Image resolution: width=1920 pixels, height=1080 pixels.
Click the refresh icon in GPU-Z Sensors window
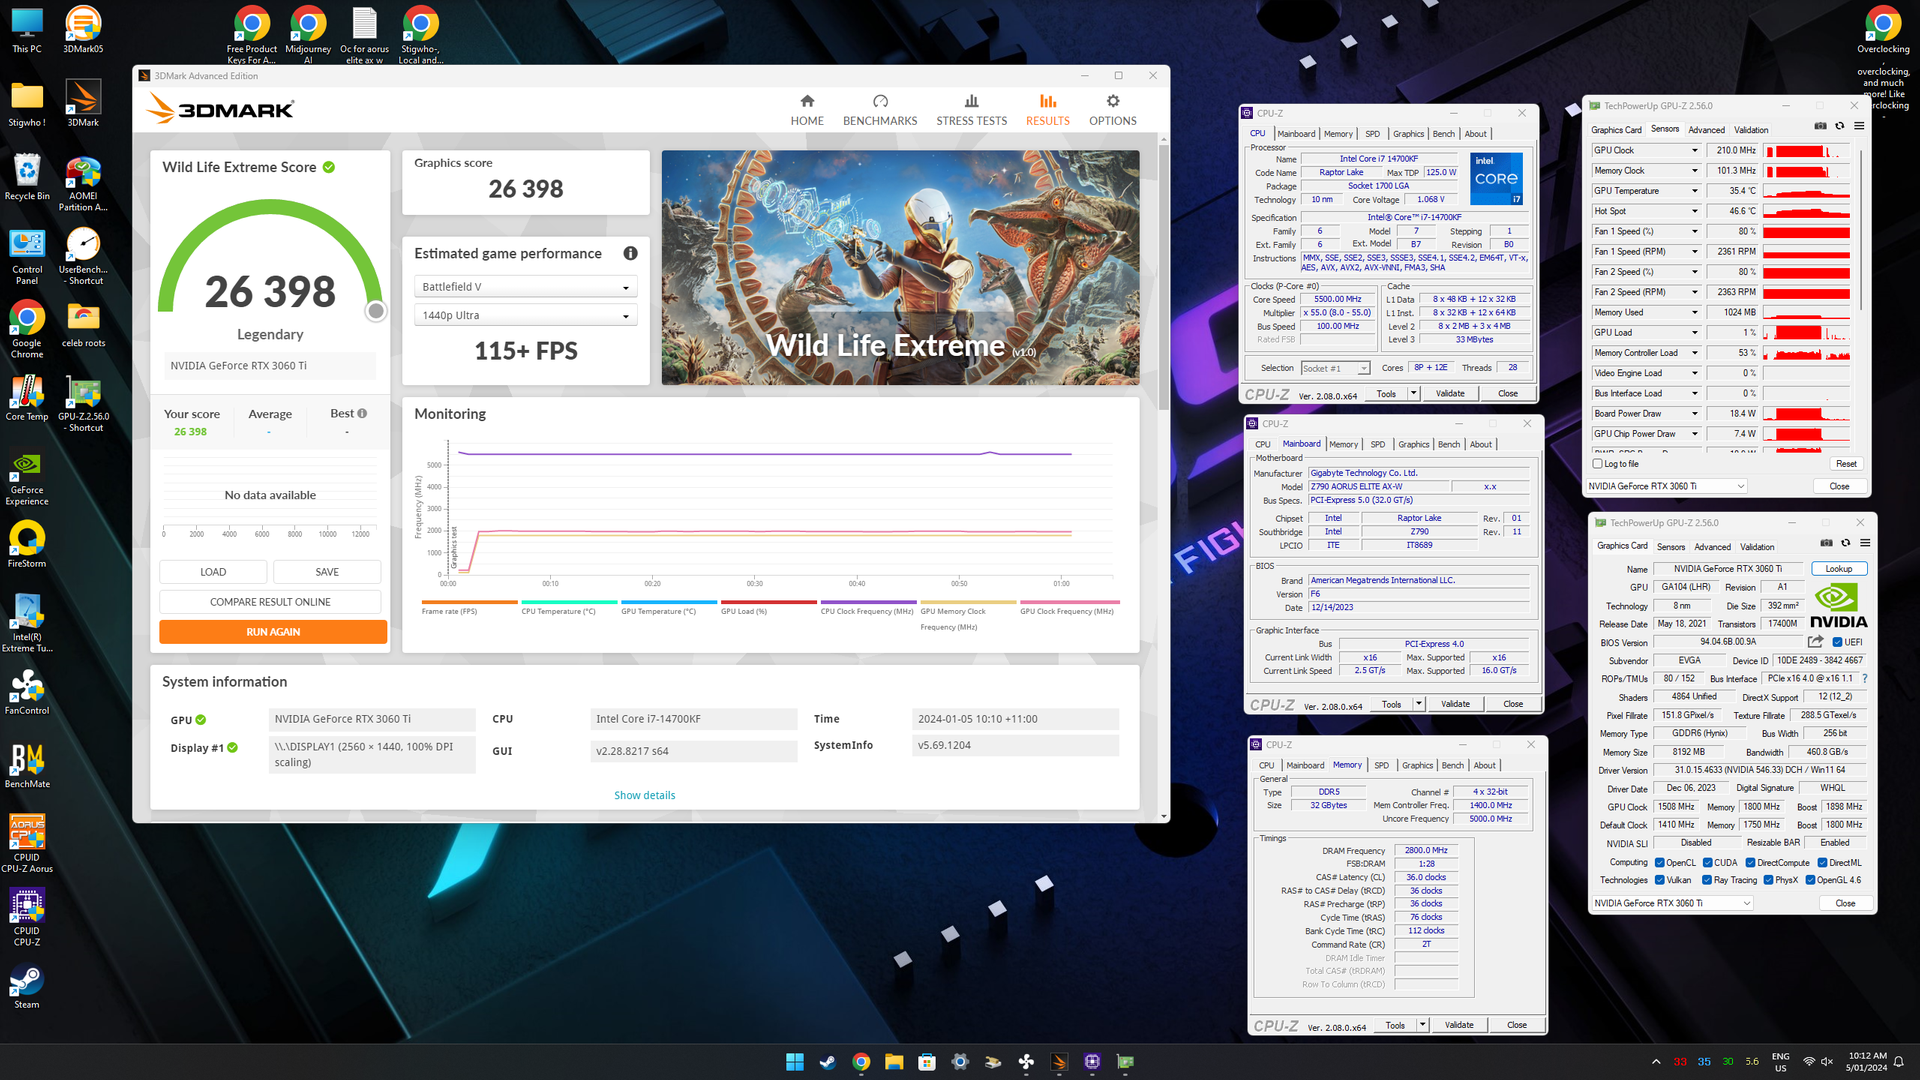1839,126
